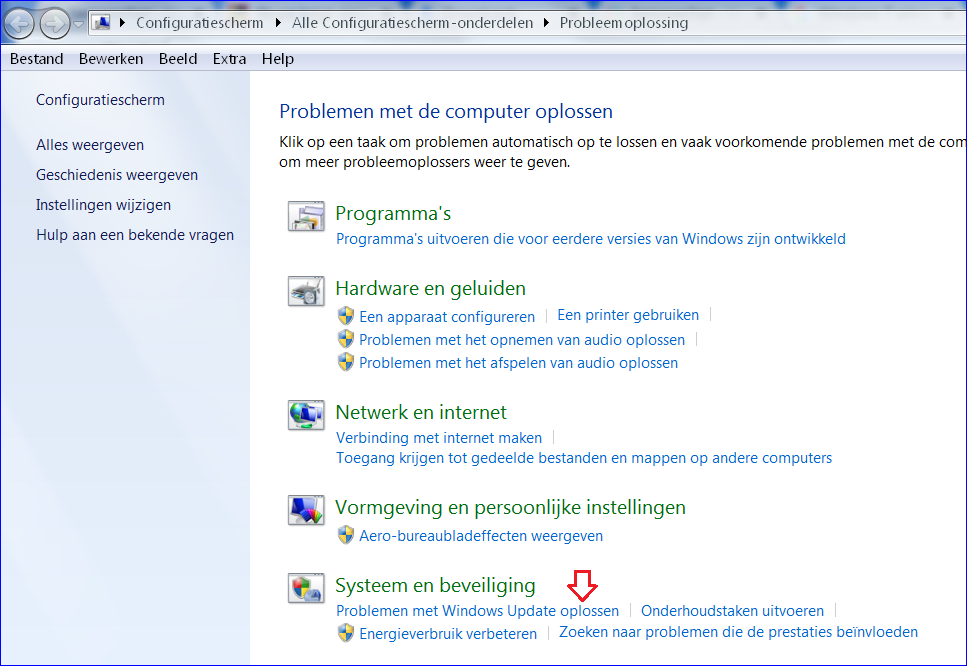Click the Programma's category icon
The image size is (967, 666).
306,216
